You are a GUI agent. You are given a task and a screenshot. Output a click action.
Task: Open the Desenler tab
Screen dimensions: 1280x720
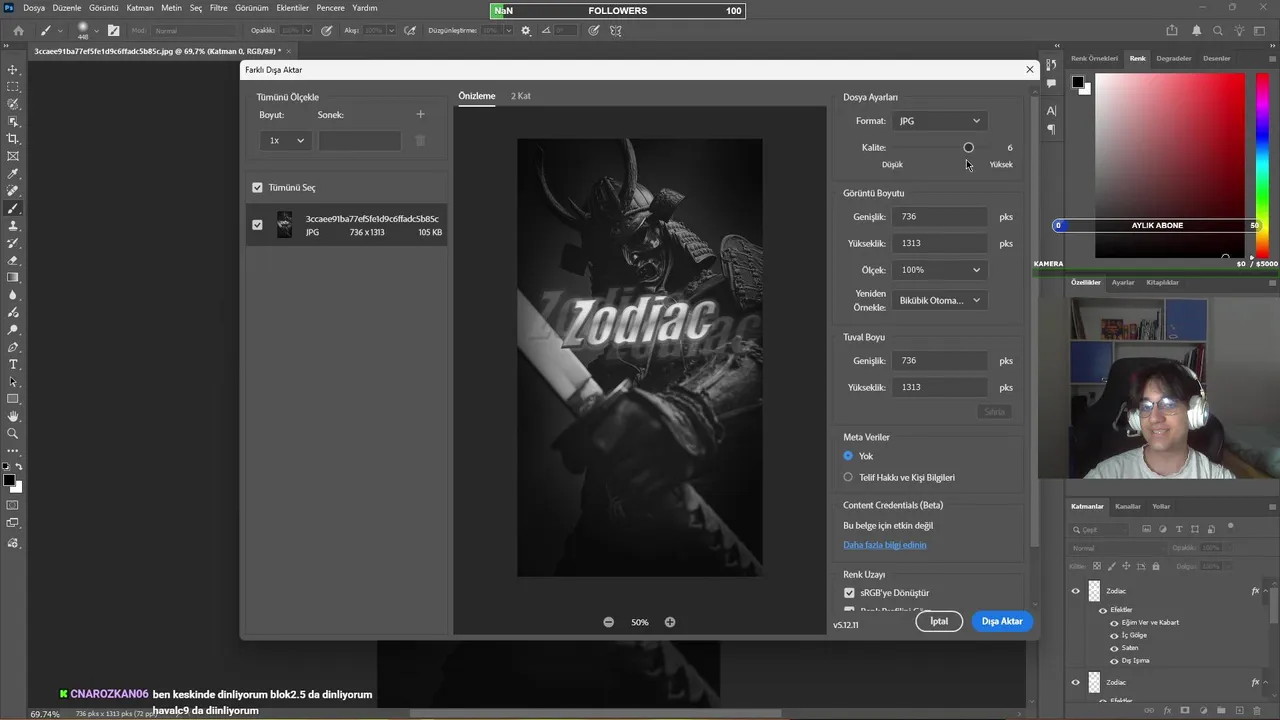1217,58
